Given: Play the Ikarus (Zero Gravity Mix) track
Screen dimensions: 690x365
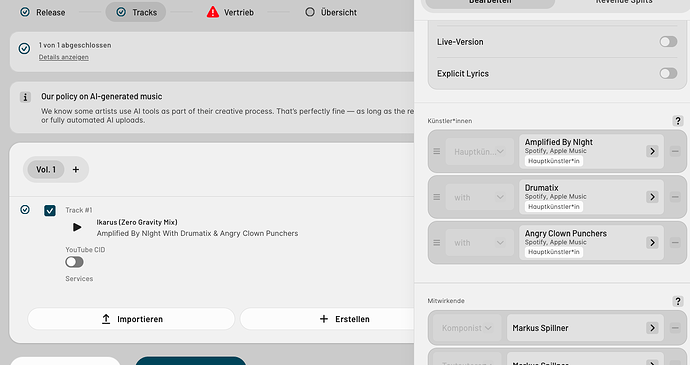Looking at the screenshot, I should click(x=77, y=227).
